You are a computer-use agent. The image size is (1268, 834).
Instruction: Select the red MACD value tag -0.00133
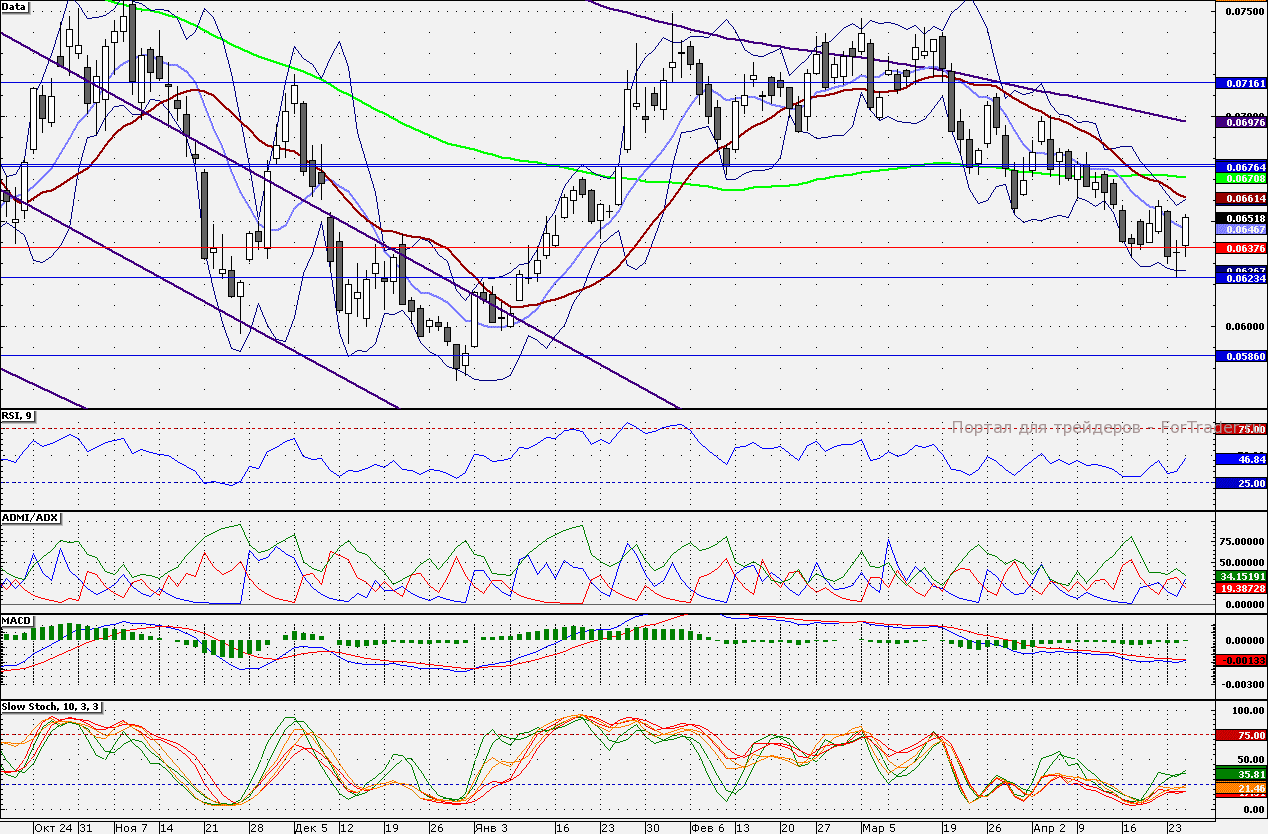tap(1240, 660)
